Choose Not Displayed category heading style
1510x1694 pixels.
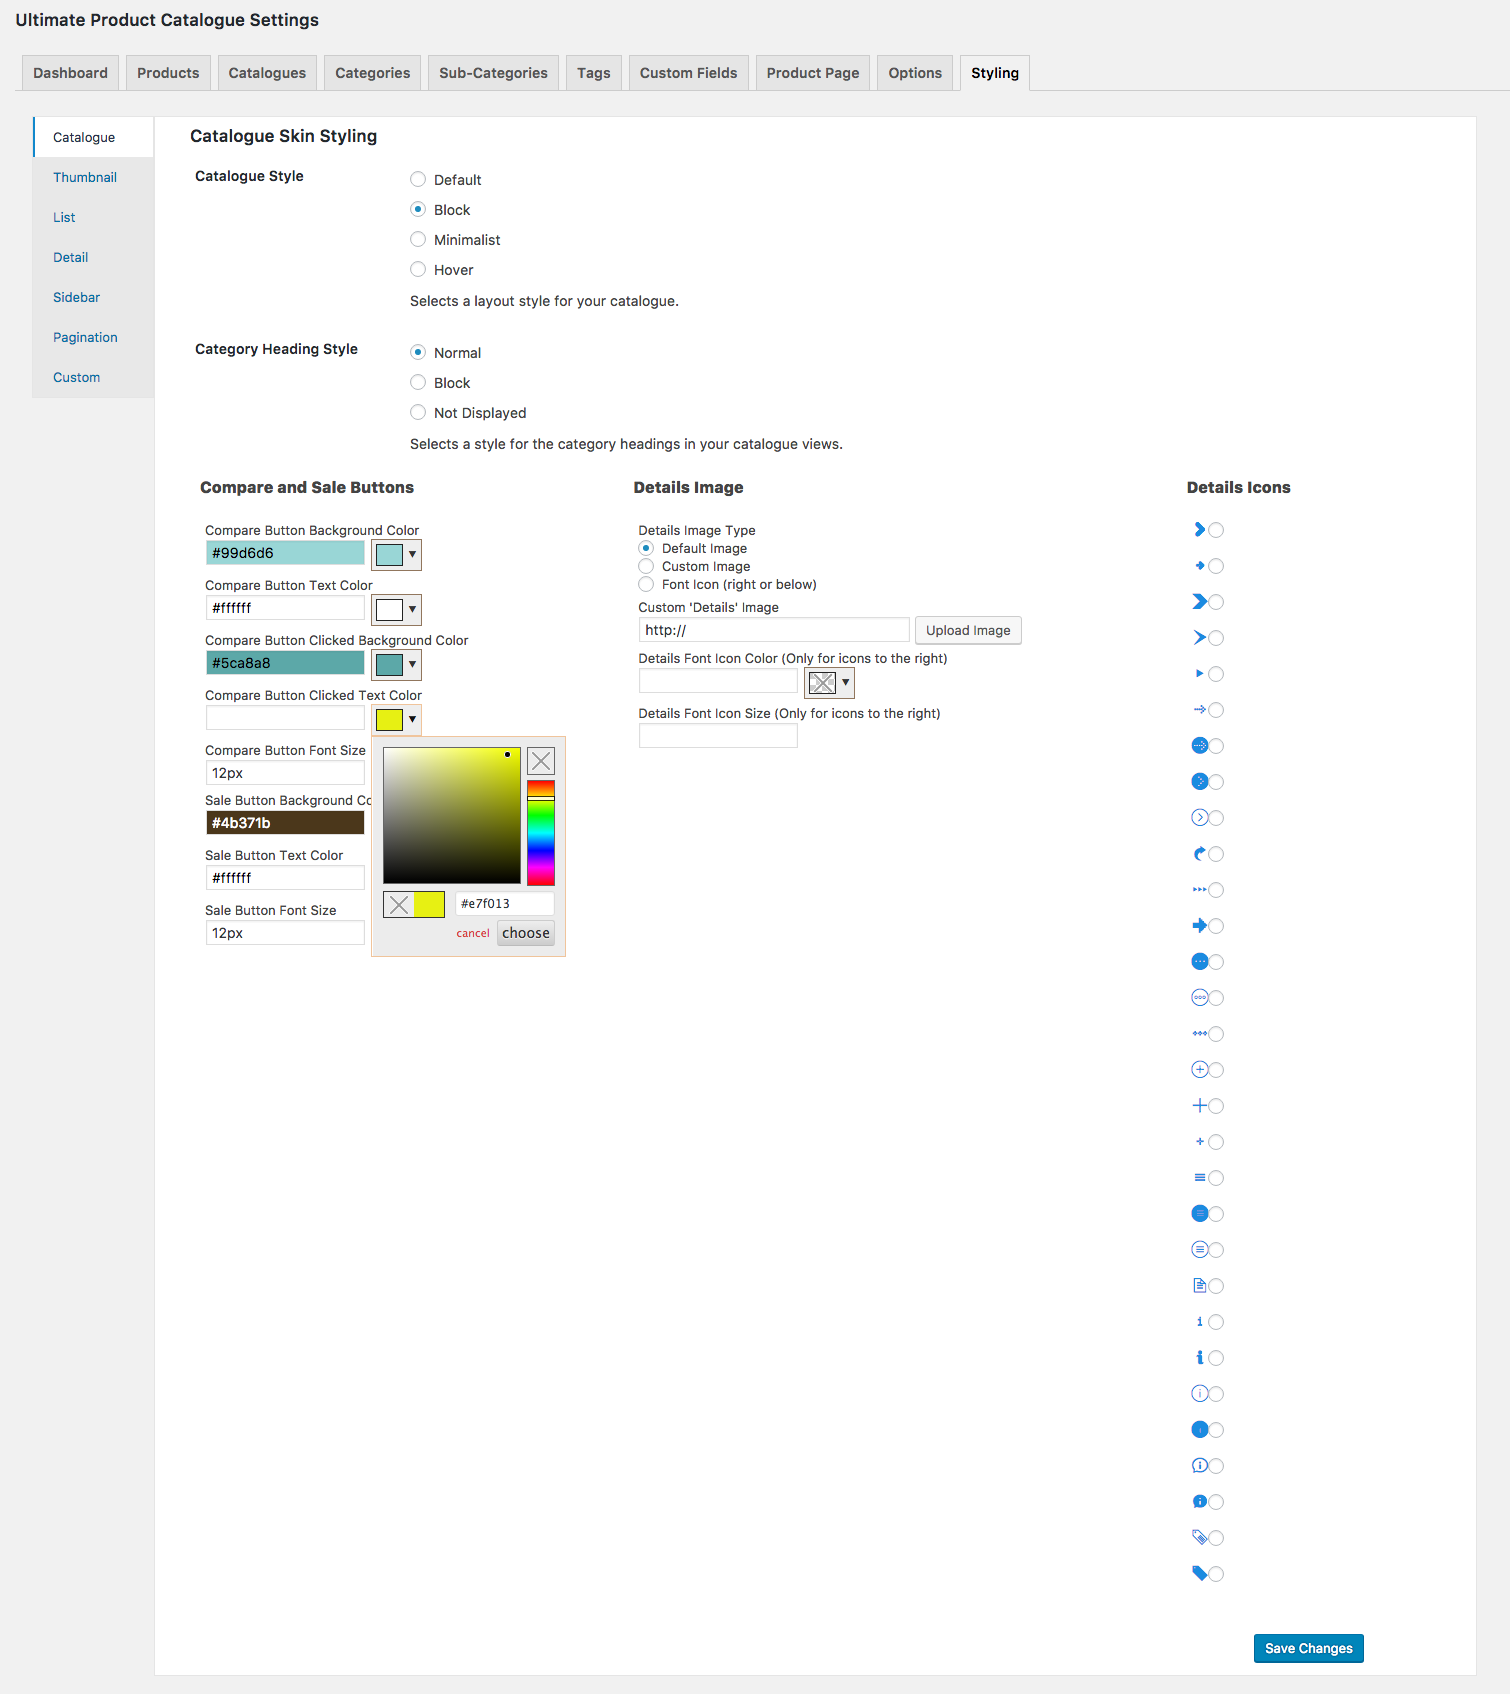point(418,413)
